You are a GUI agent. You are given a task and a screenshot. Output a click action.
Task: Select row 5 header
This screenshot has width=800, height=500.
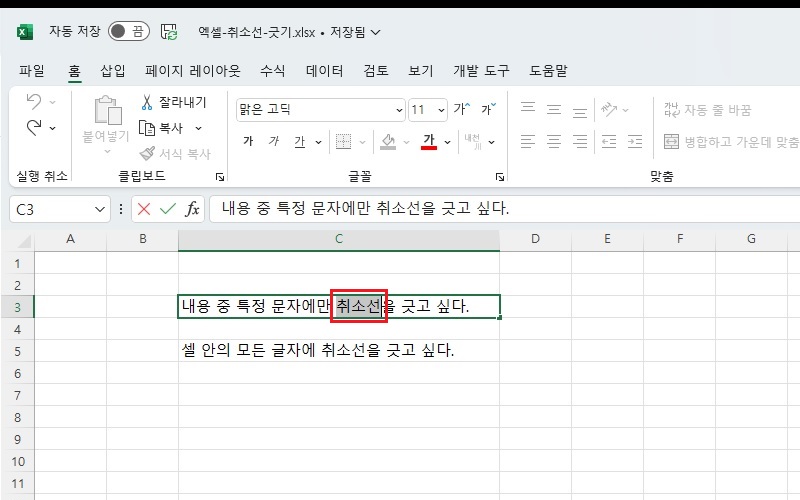pos(17,352)
